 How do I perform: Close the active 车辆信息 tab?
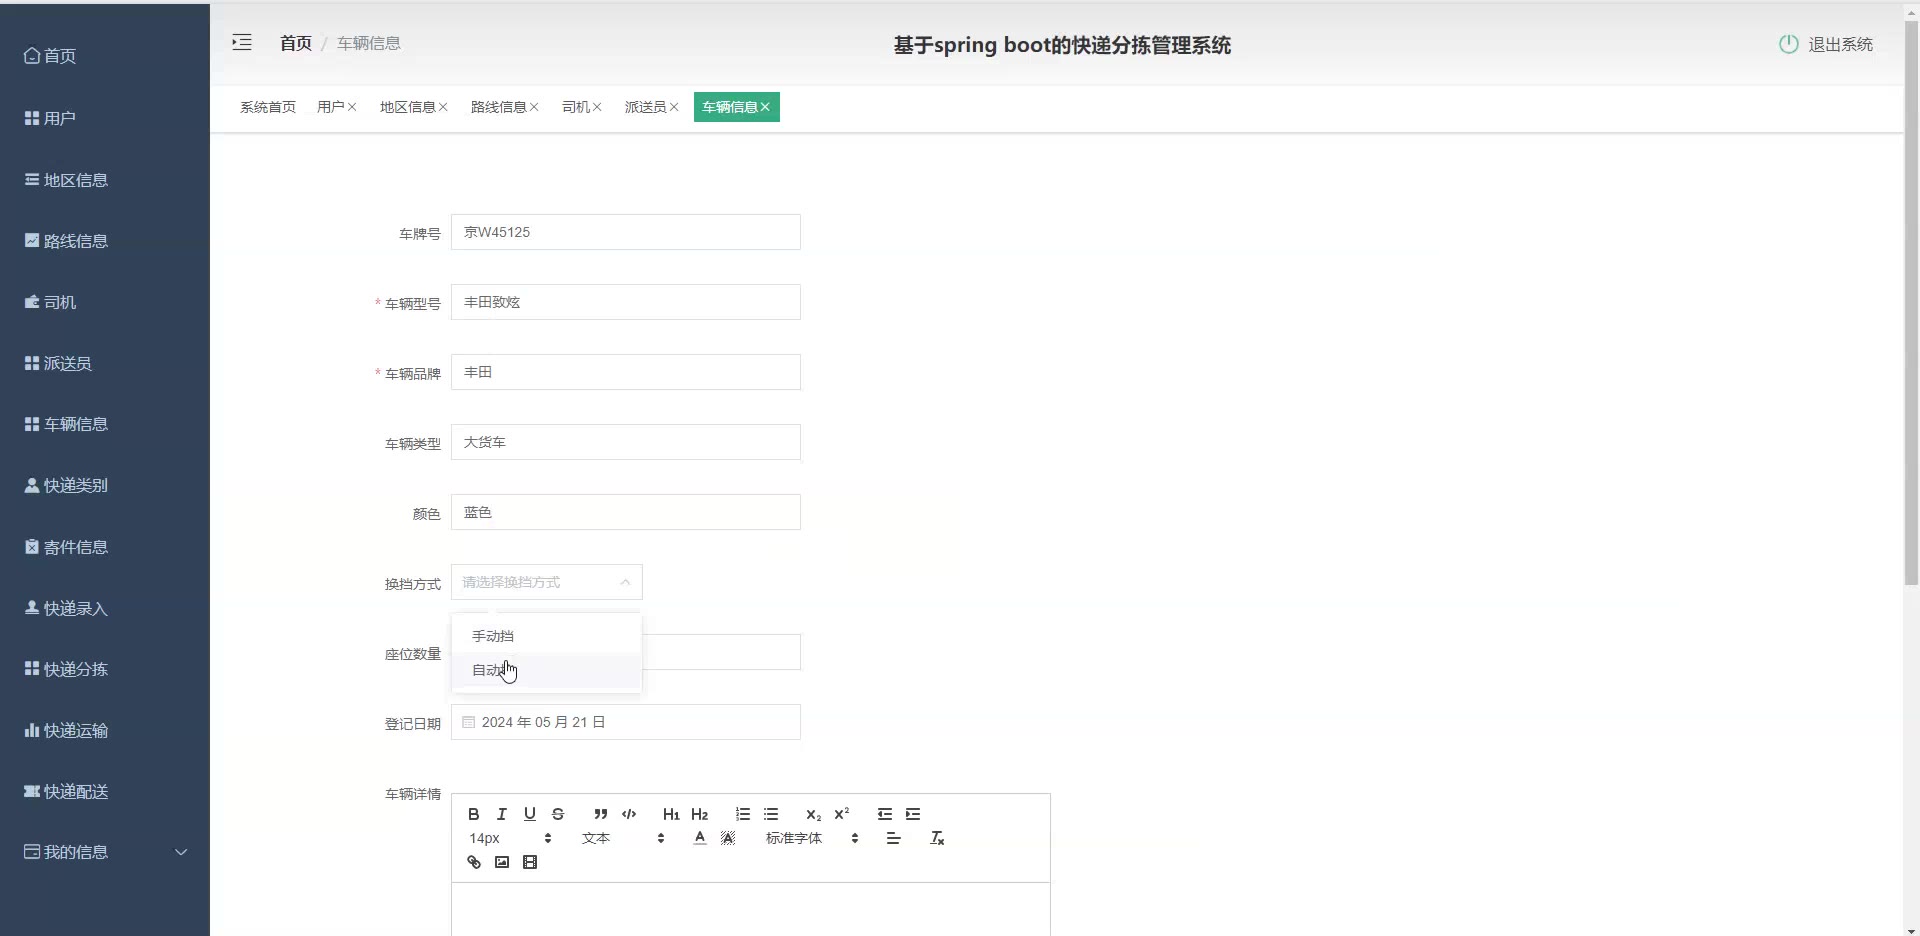pyautogui.click(x=765, y=107)
